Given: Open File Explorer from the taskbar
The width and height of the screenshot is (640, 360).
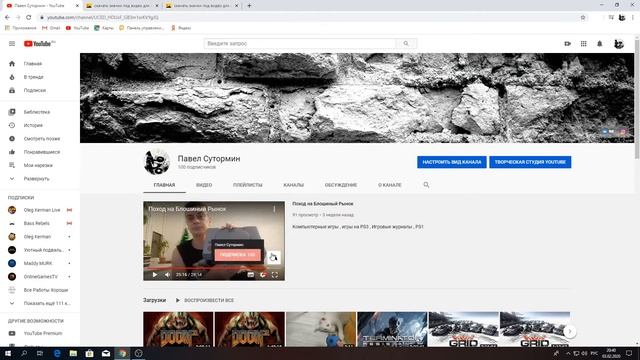Looking at the screenshot, I should [x=73, y=353].
